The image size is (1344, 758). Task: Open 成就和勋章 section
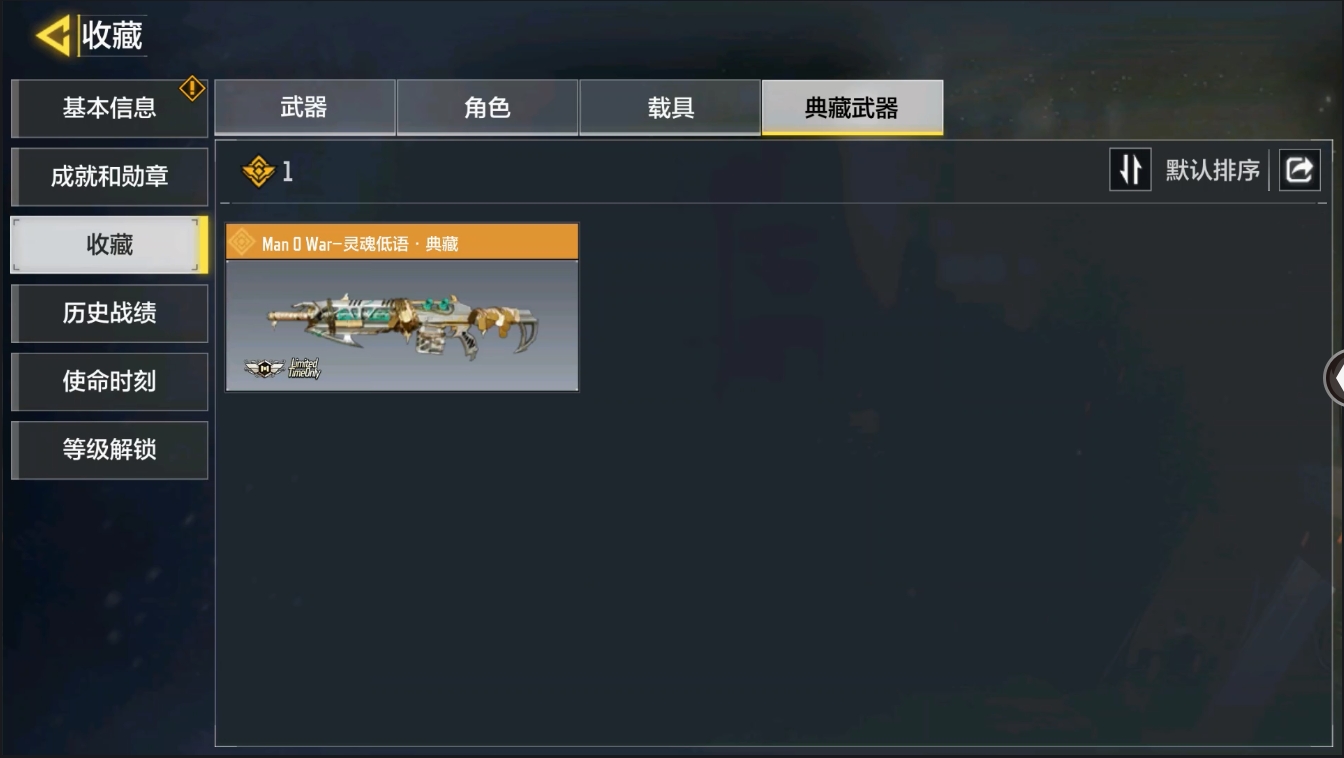pyautogui.click(x=109, y=177)
